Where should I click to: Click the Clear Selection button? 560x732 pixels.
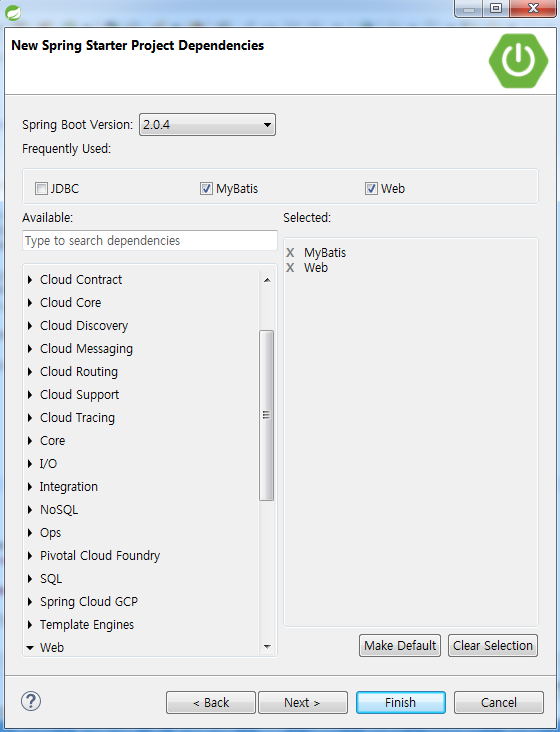pyautogui.click(x=493, y=646)
